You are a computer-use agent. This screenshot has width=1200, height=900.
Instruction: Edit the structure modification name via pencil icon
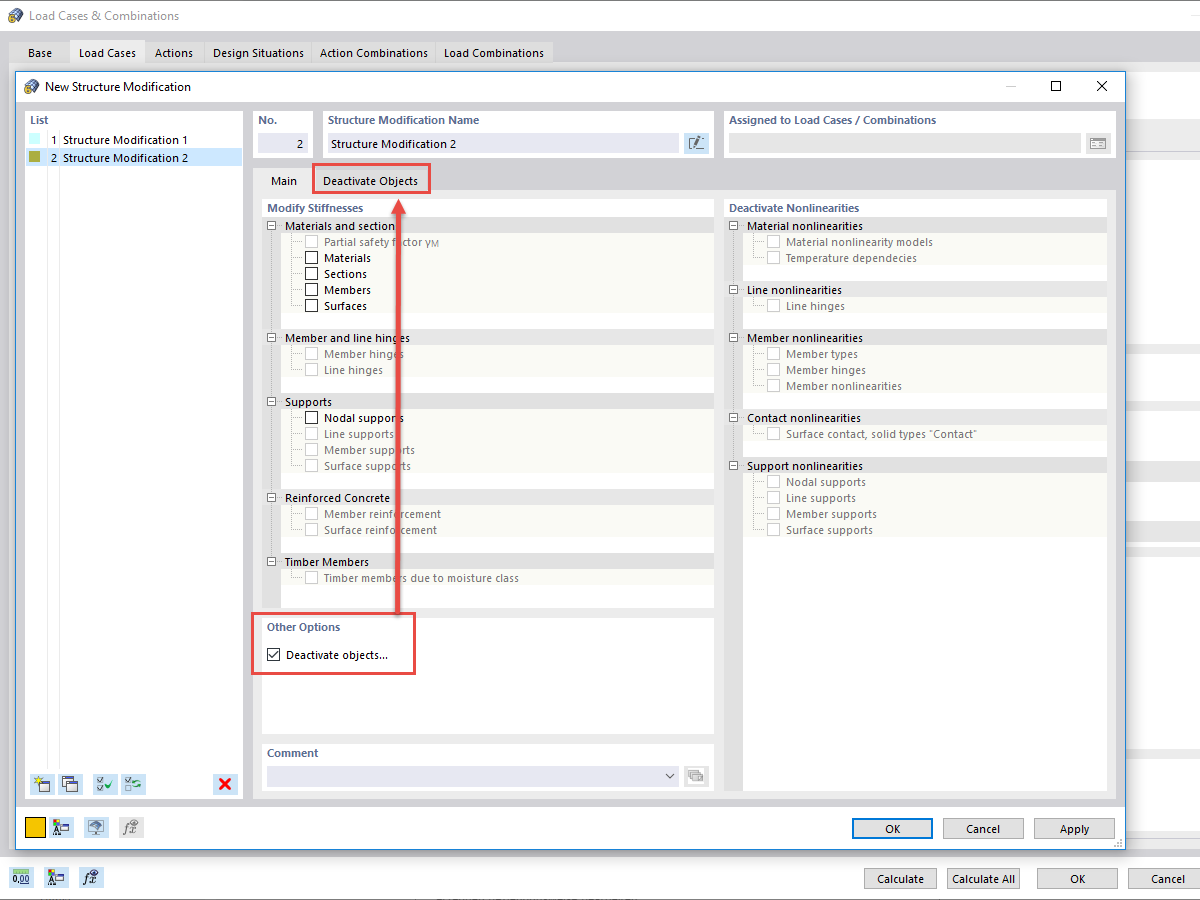tap(696, 143)
